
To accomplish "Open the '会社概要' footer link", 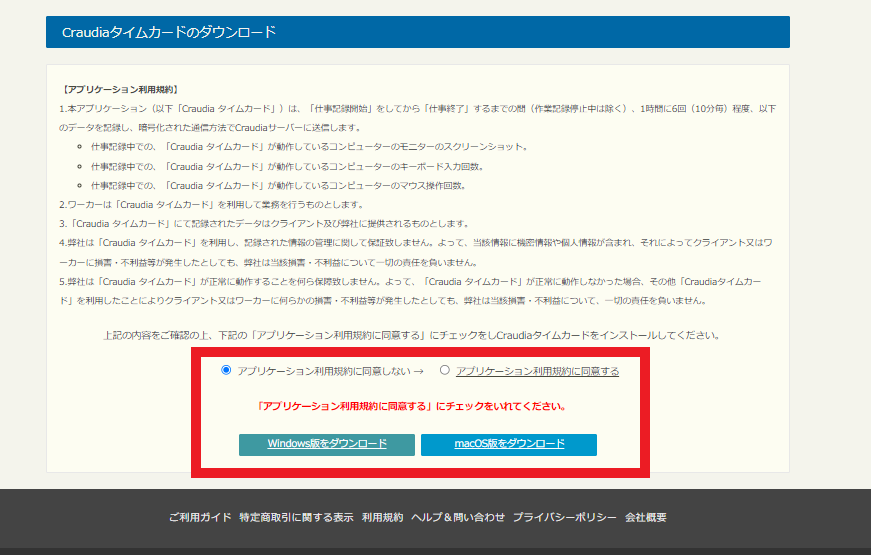I will tap(645, 517).
